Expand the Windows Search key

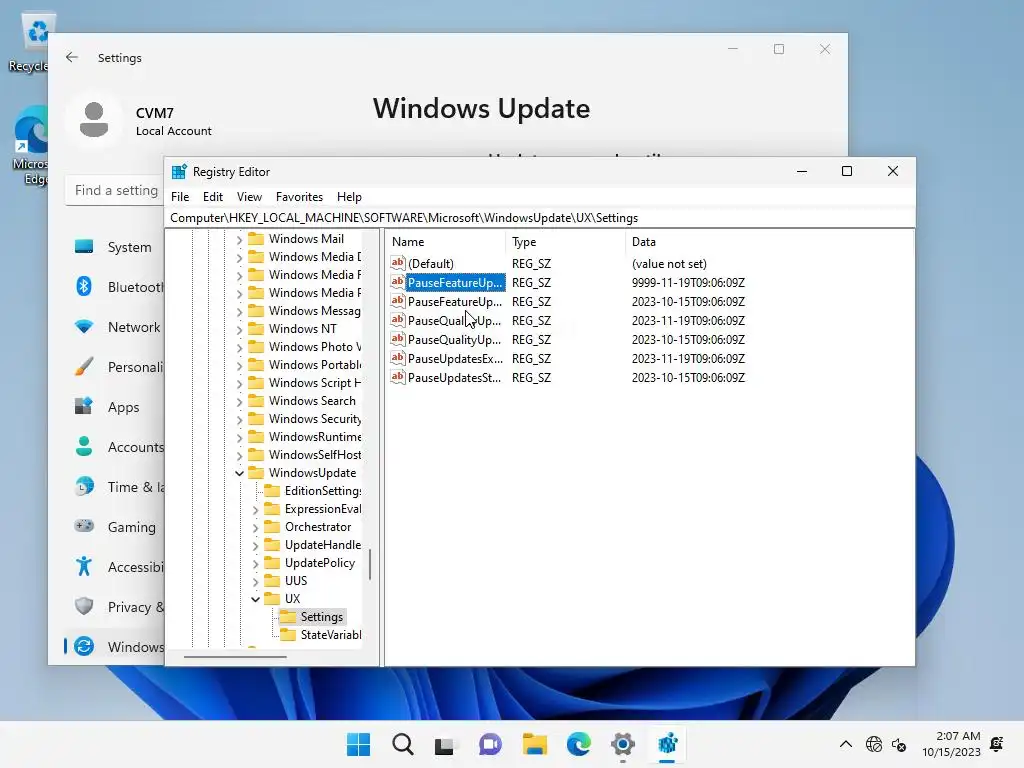tap(239, 402)
